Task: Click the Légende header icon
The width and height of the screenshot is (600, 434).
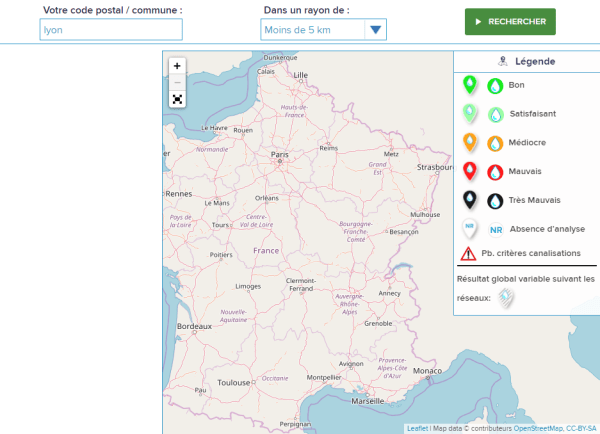Action: [504, 62]
